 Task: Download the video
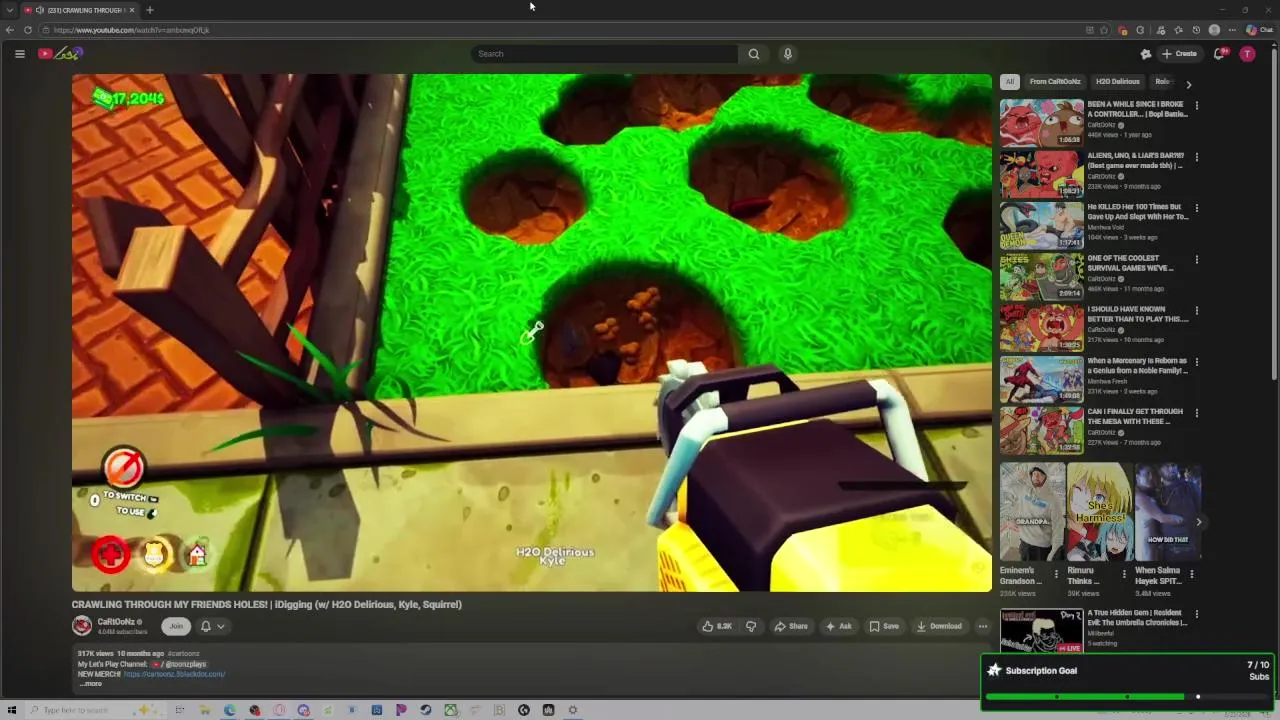click(939, 626)
